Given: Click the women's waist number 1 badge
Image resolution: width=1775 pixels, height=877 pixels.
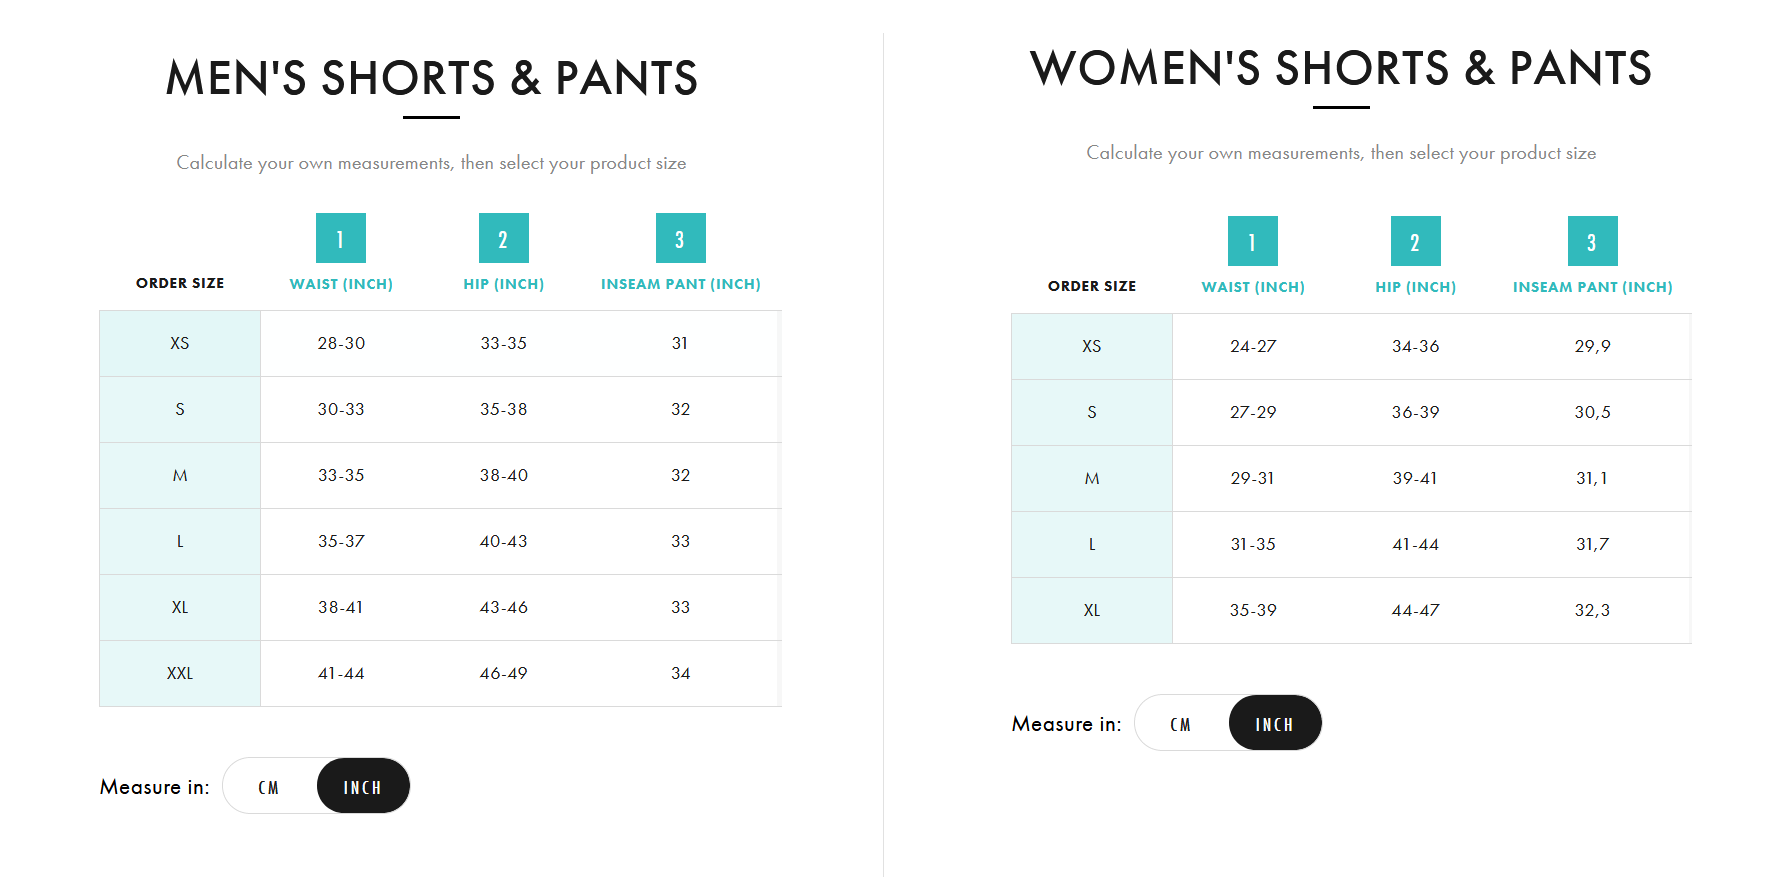Looking at the screenshot, I should pyautogui.click(x=1252, y=241).
